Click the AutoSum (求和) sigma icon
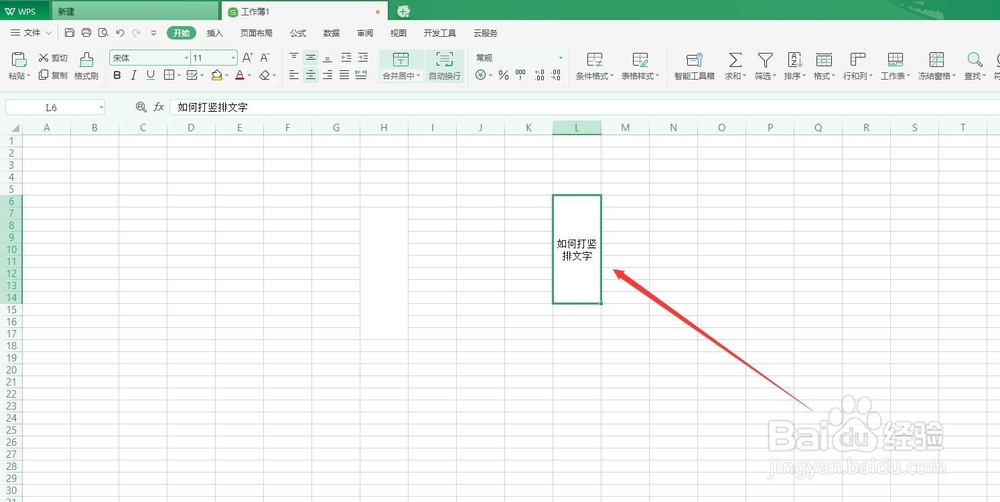1000x502 pixels. click(x=735, y=60)
